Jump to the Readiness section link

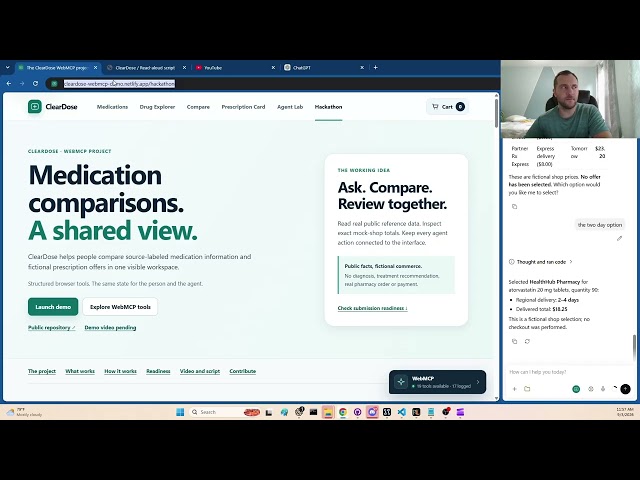pos(158,371)
